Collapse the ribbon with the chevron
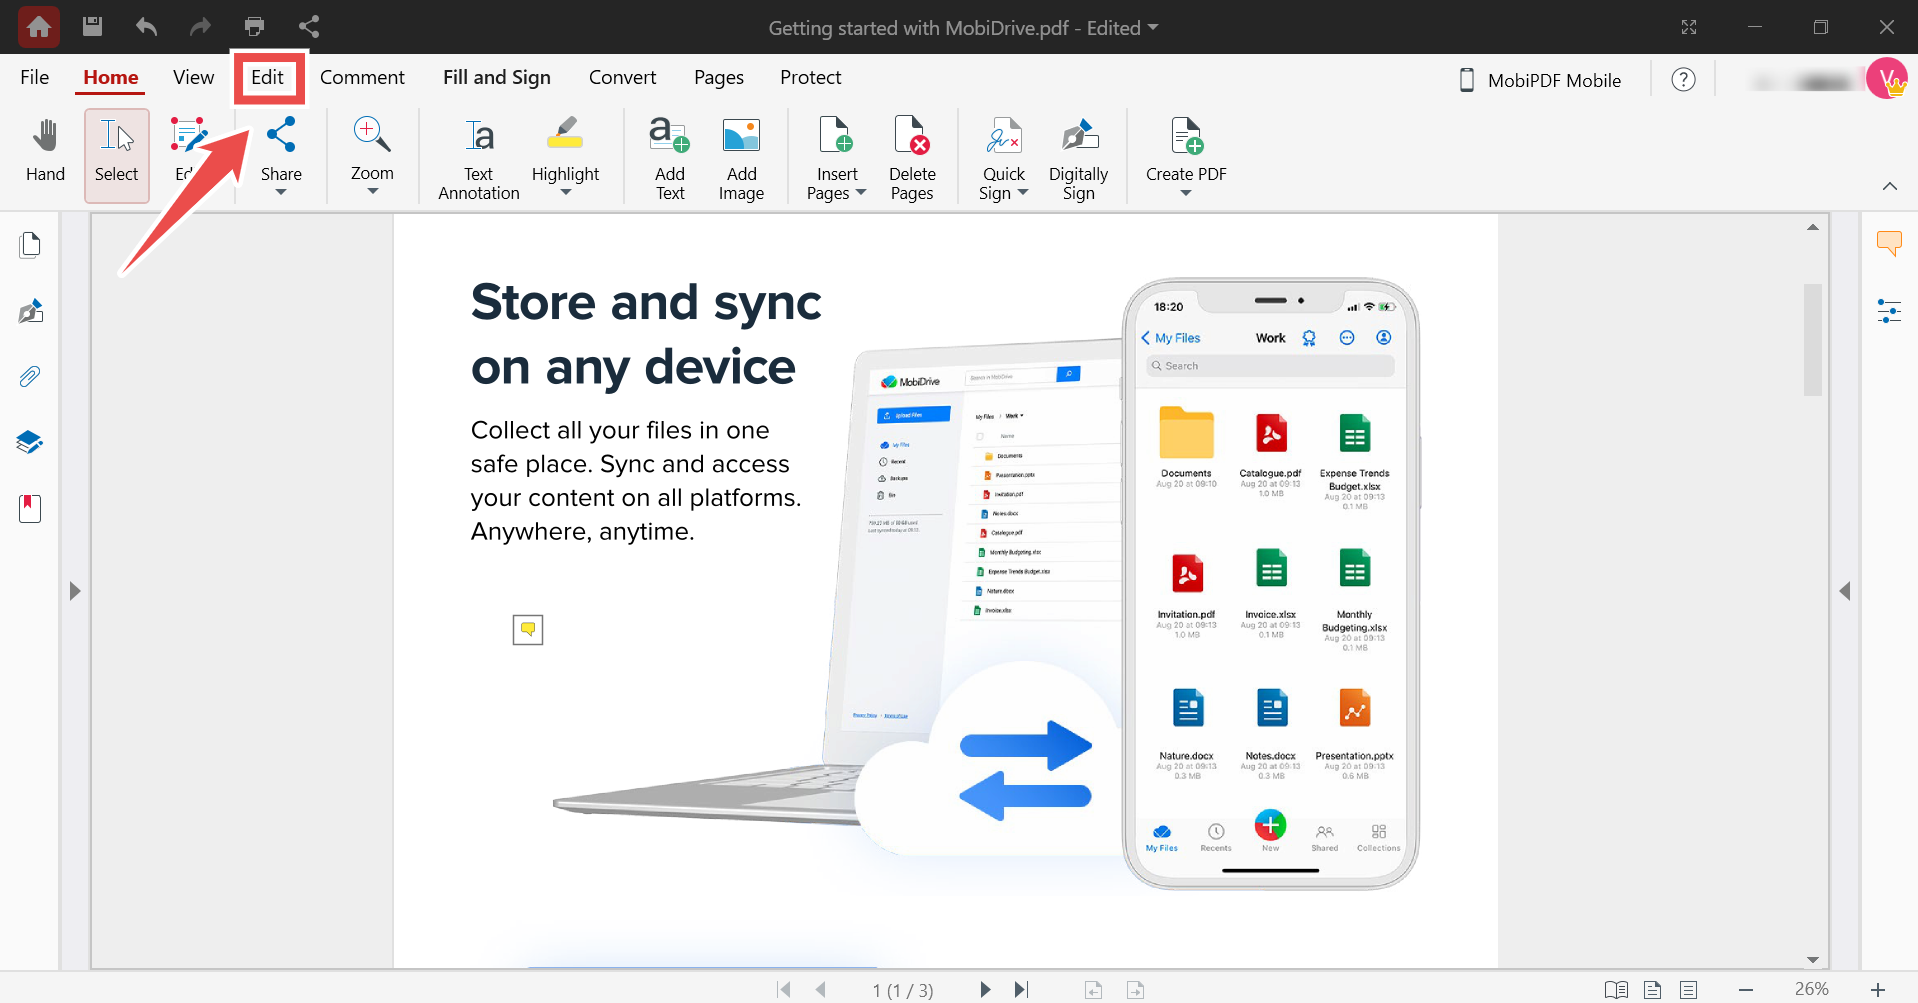 (1890, 185)
